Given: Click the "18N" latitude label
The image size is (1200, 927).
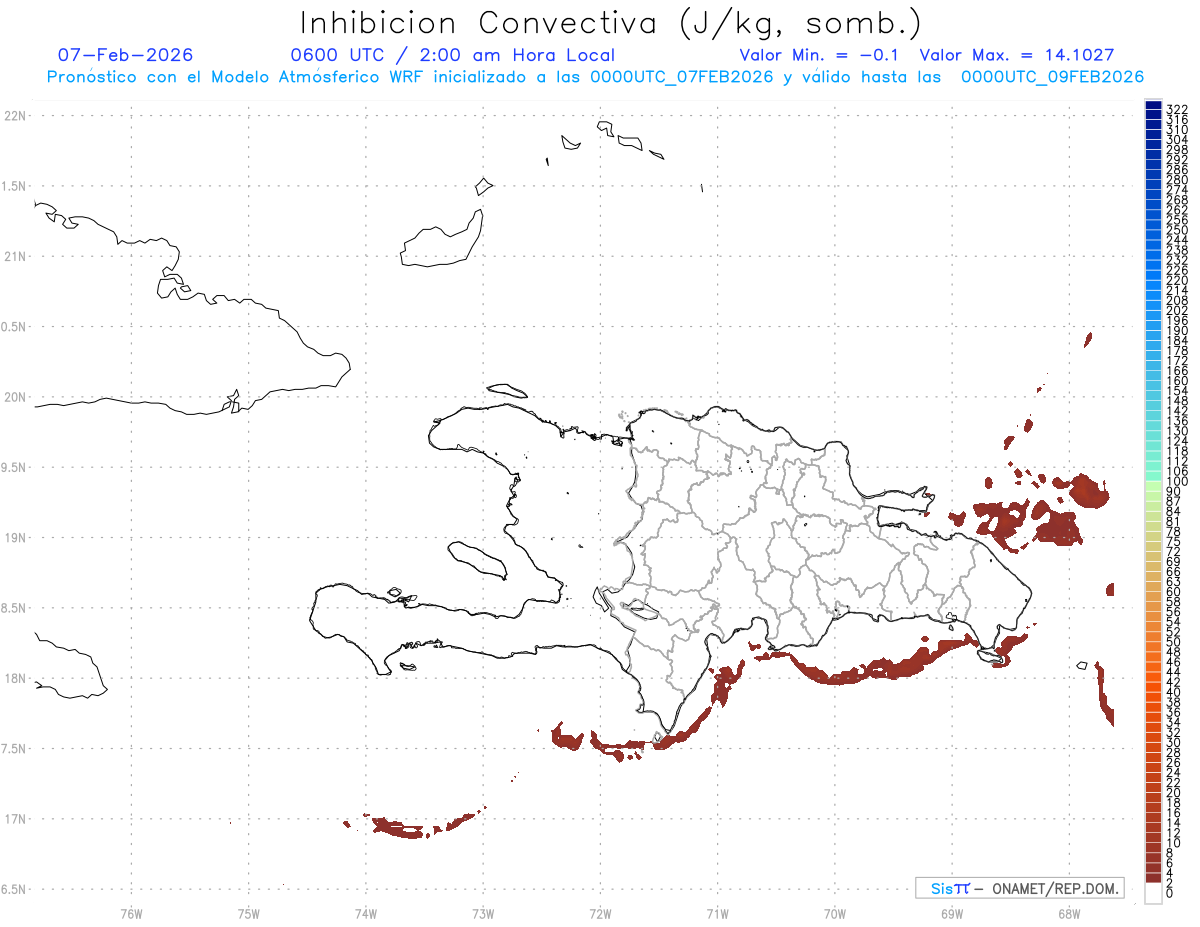Looking at the screenshot, I should point(15,678).
